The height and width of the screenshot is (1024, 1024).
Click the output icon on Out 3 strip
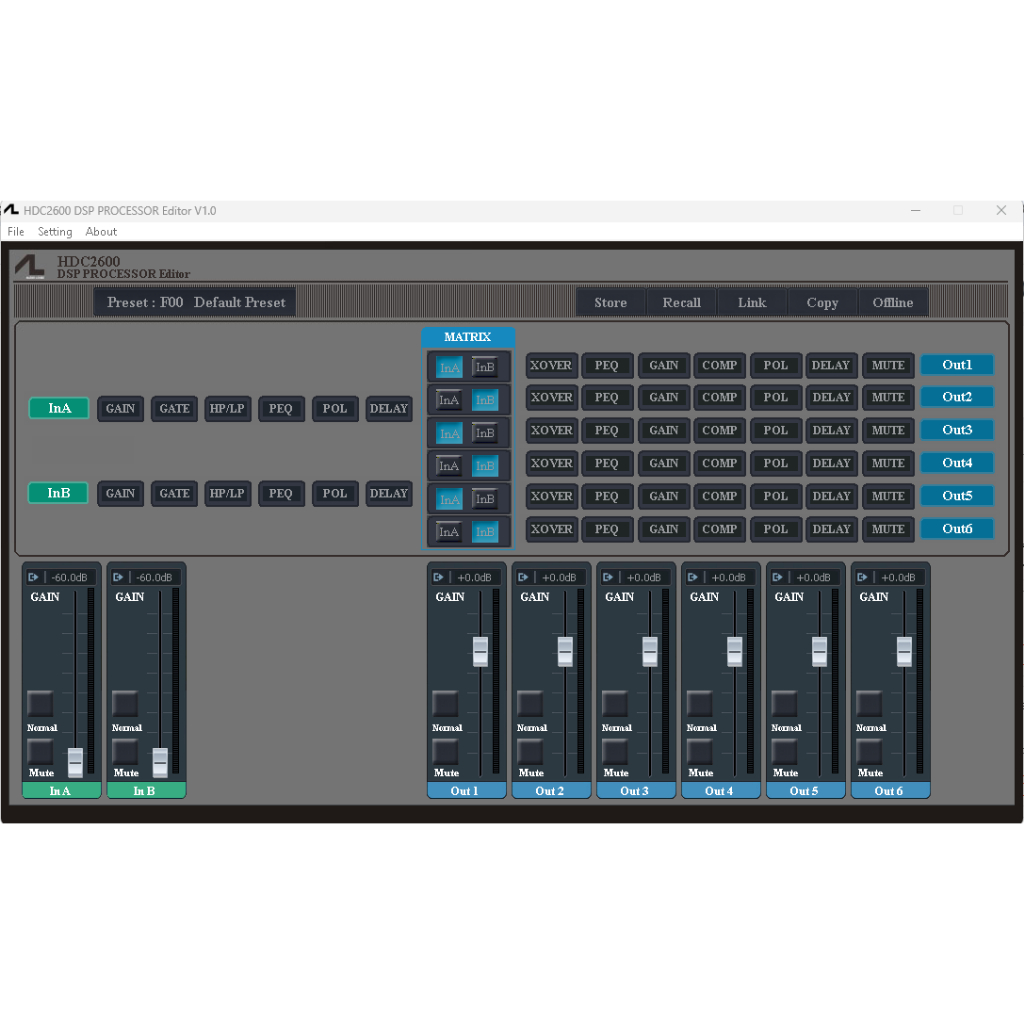click(x=608, y=577)
